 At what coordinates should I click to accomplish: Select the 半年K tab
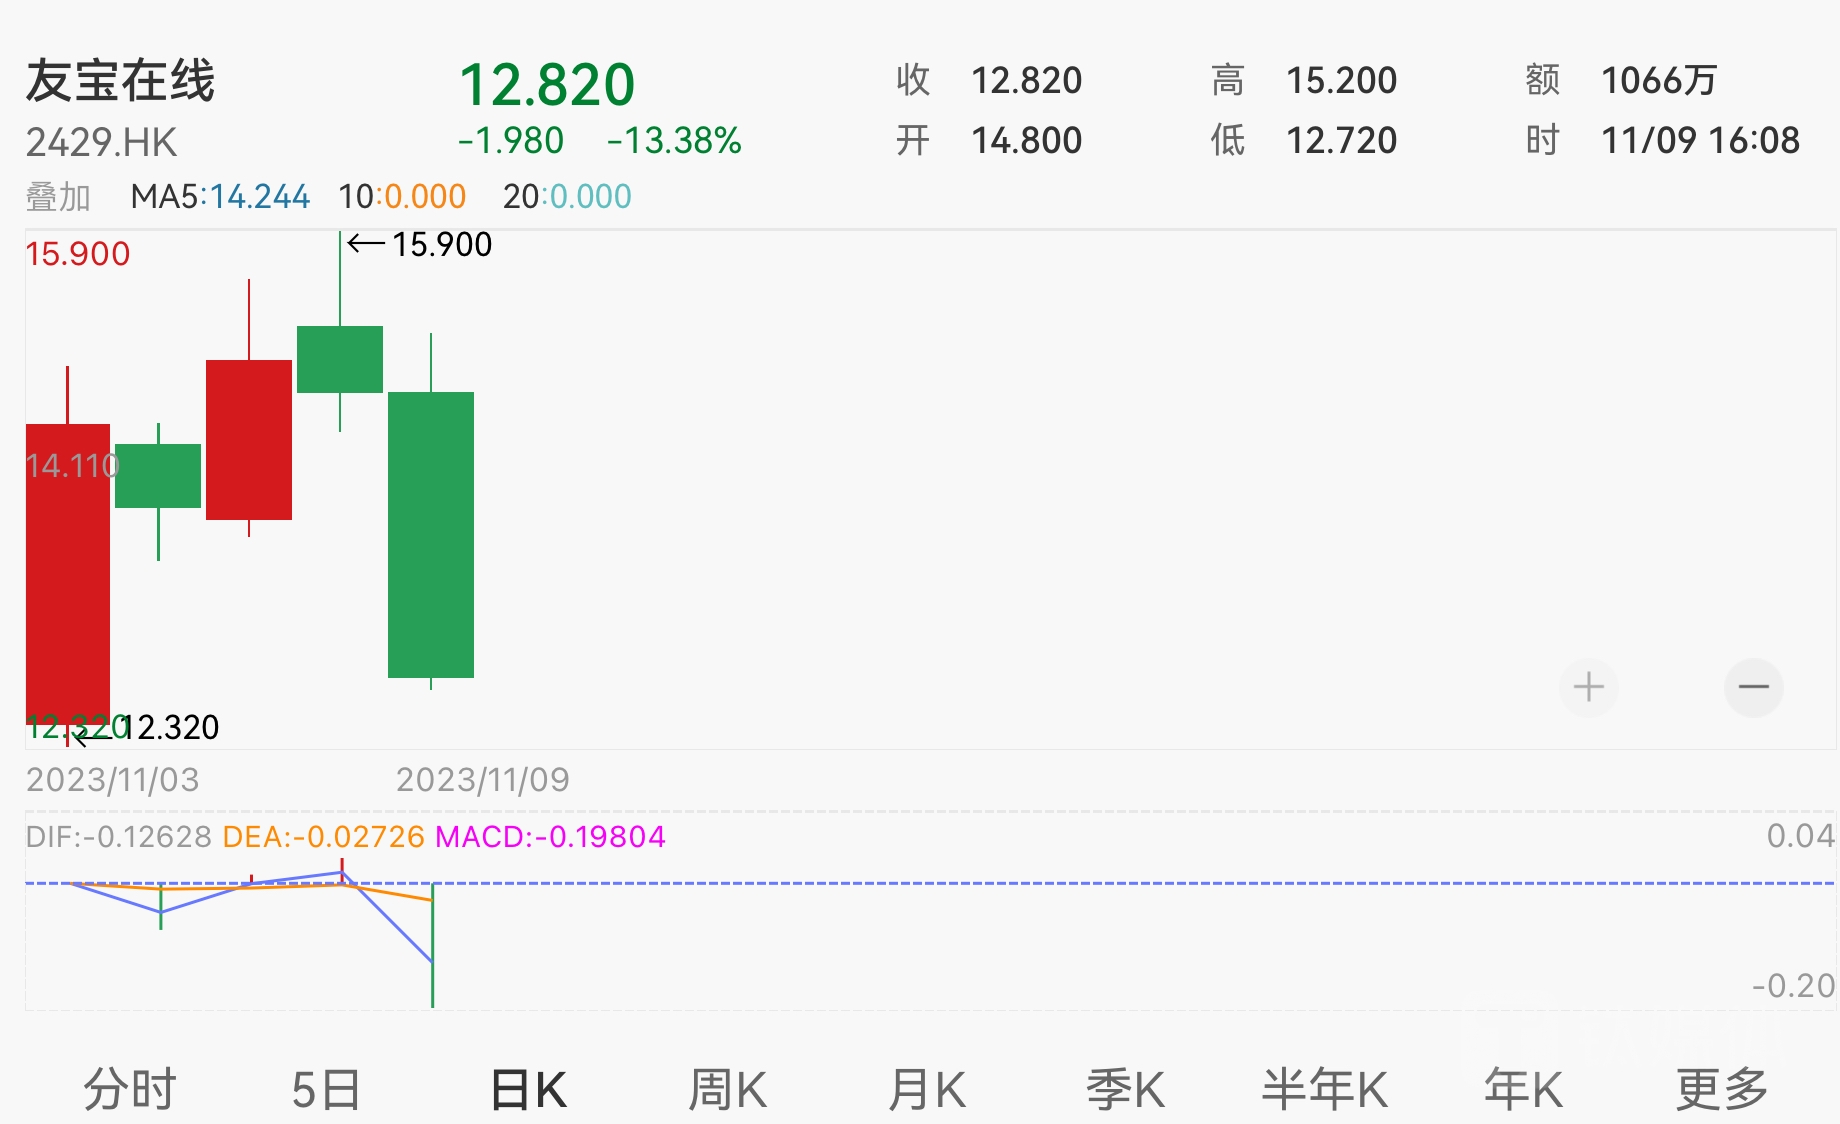pos(1325,1089)
